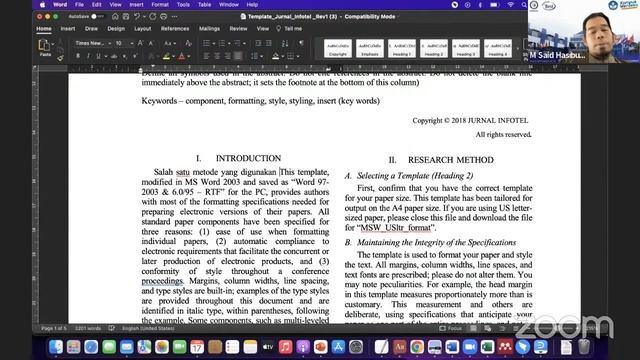Open the Text Effects icon
The image size is (640, 360).
(151, 56)
